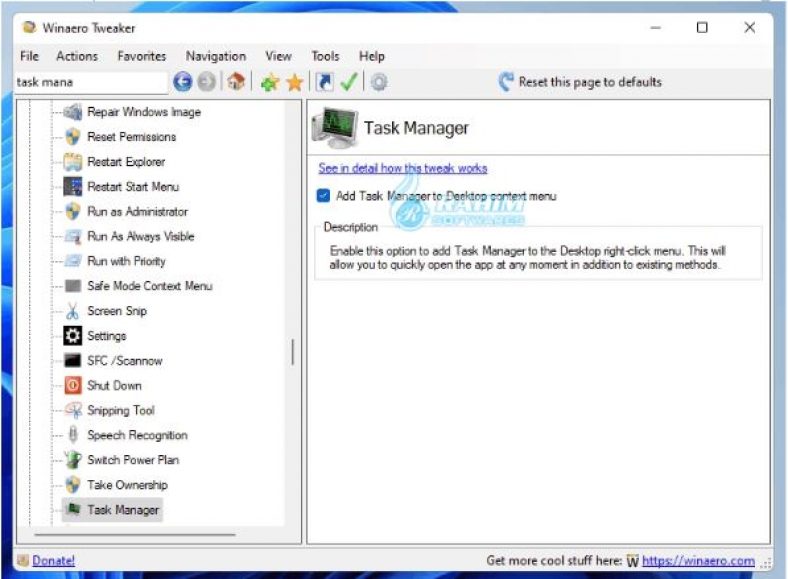Screen dimensions: 788x579
Task: Select Shut Down text
Action: pos(114,385)
